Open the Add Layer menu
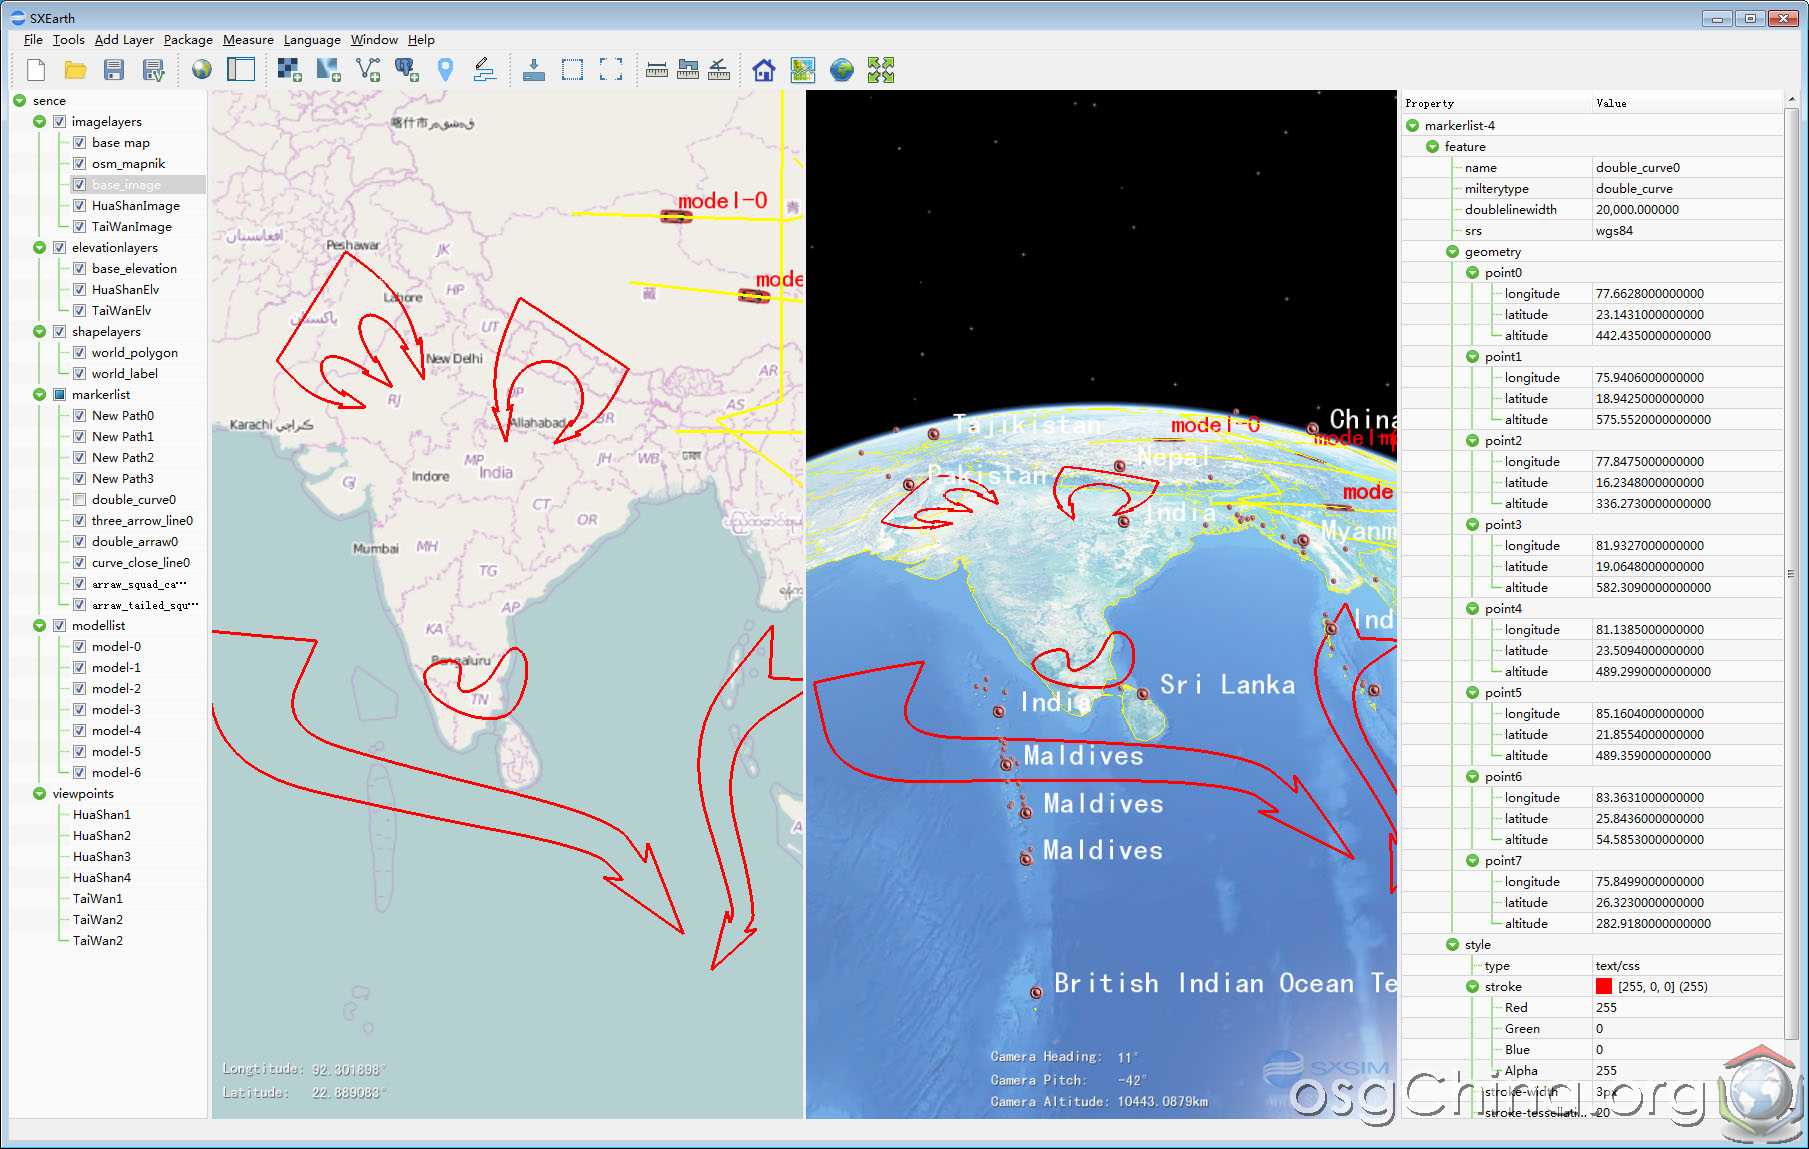Image resolution: width=1809 pixels, height=1149 pixels. point(124,40)
